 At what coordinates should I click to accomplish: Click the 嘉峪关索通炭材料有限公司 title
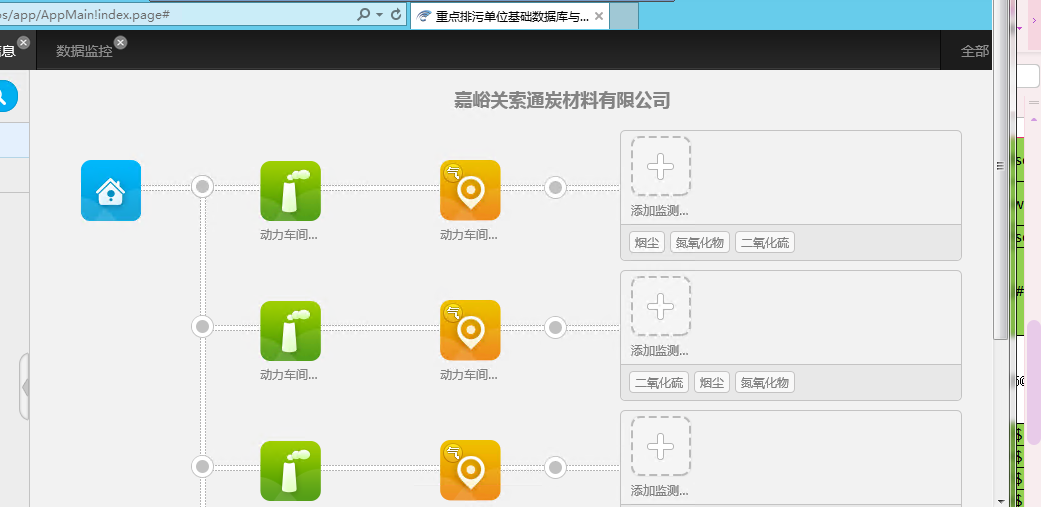[x=562, y=101]
